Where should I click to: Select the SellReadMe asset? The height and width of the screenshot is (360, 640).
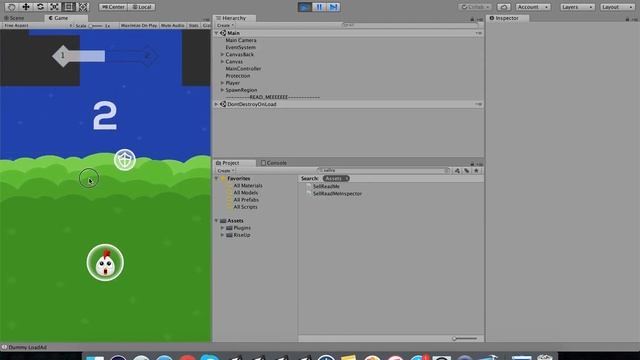coord(326,186)
